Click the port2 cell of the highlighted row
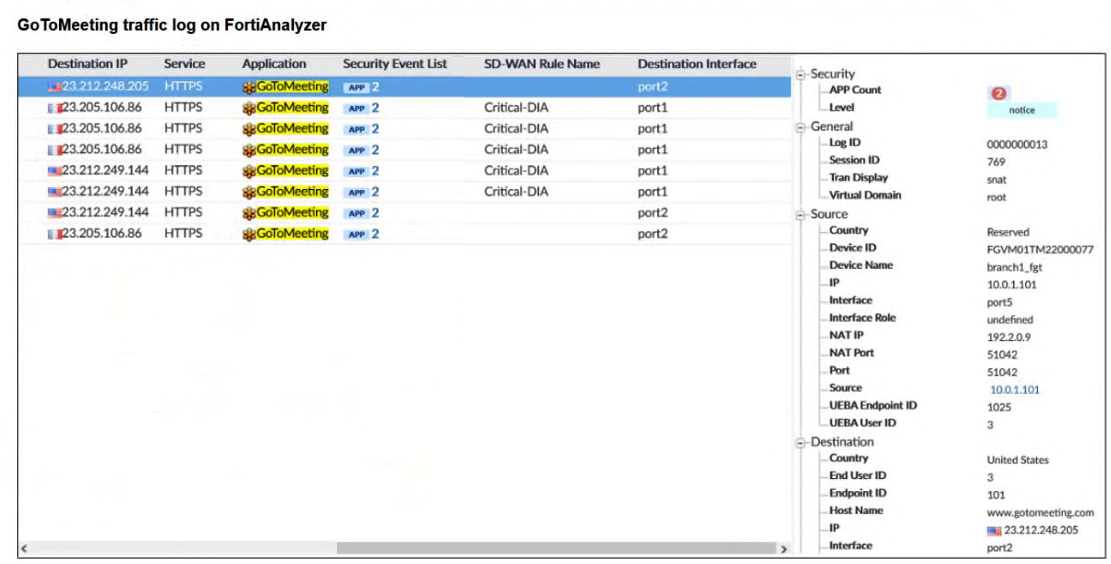The image size is (1111, 564). (652, 86)
